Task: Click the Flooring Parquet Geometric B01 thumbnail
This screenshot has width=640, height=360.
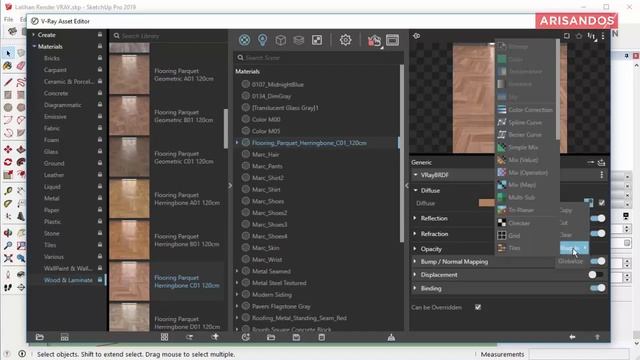Action: point(129,116)
